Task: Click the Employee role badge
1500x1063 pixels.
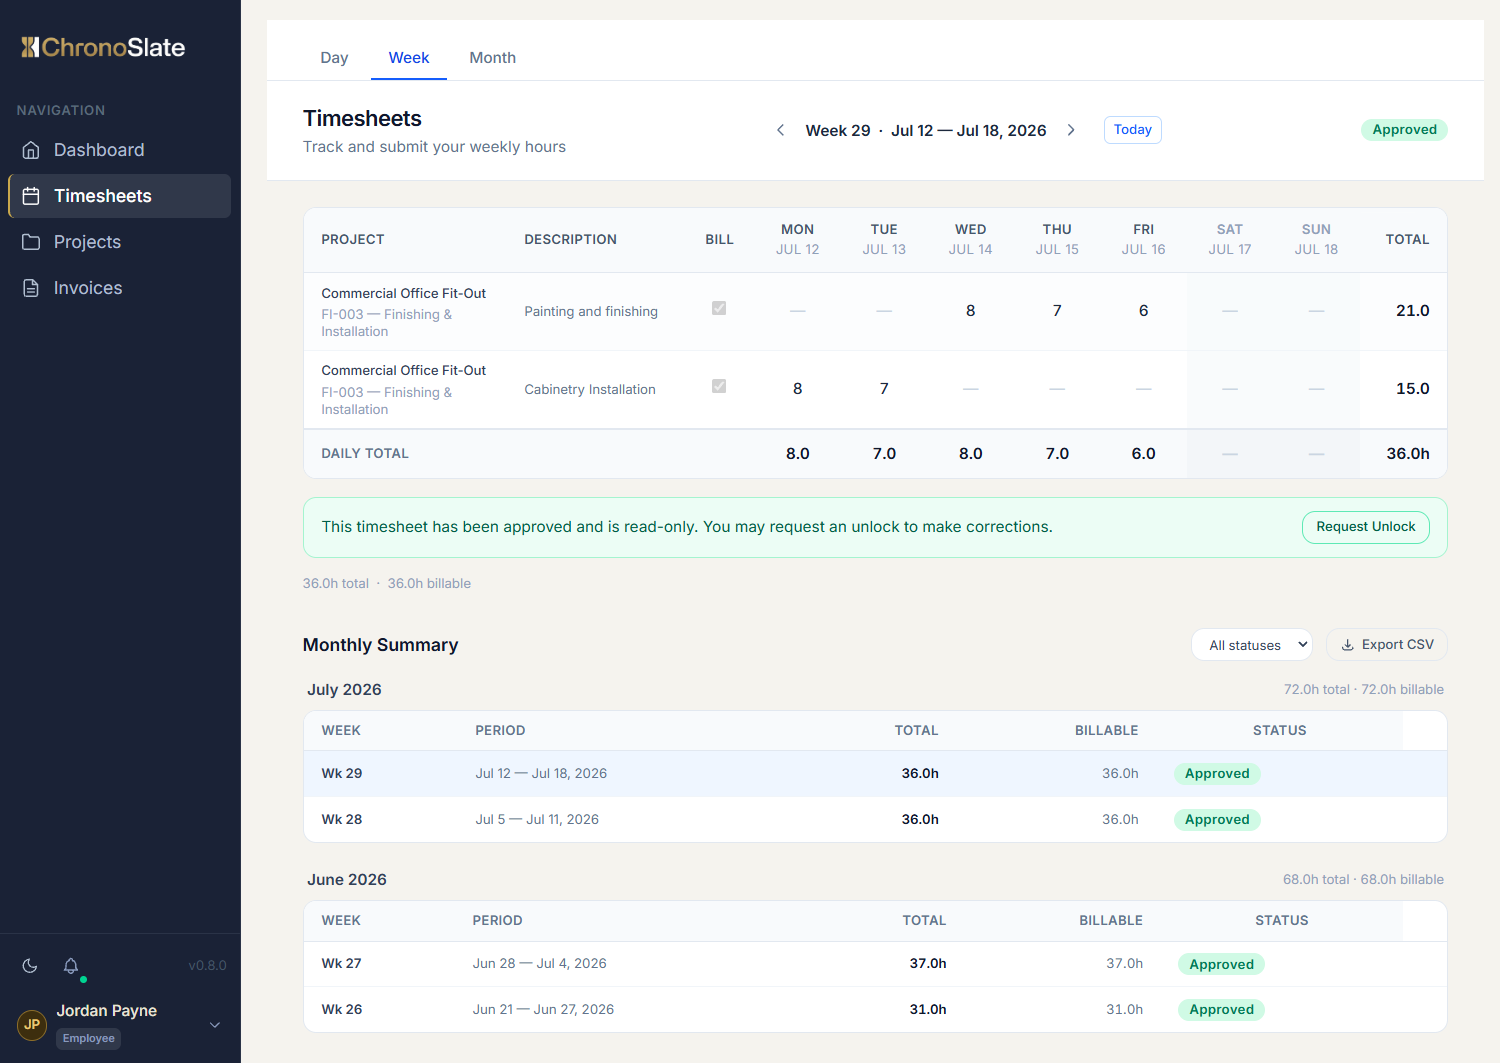Action: click(89, 1039)
